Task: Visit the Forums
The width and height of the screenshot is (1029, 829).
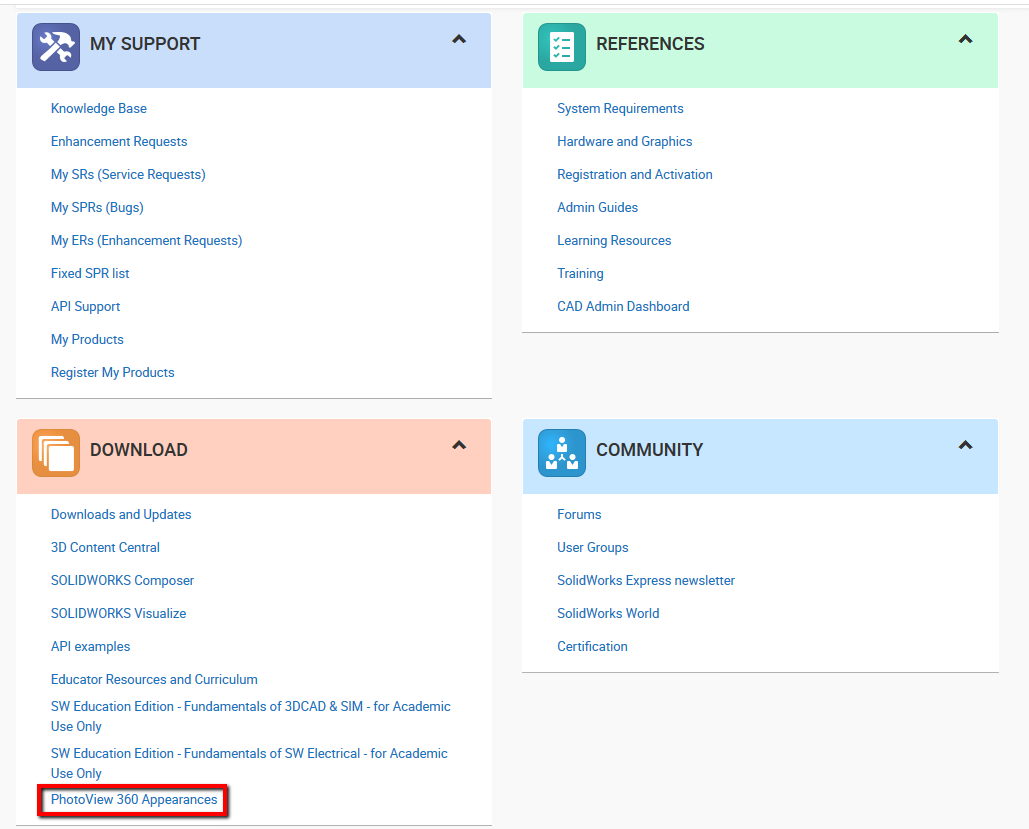Action: [x=579, y=515]
